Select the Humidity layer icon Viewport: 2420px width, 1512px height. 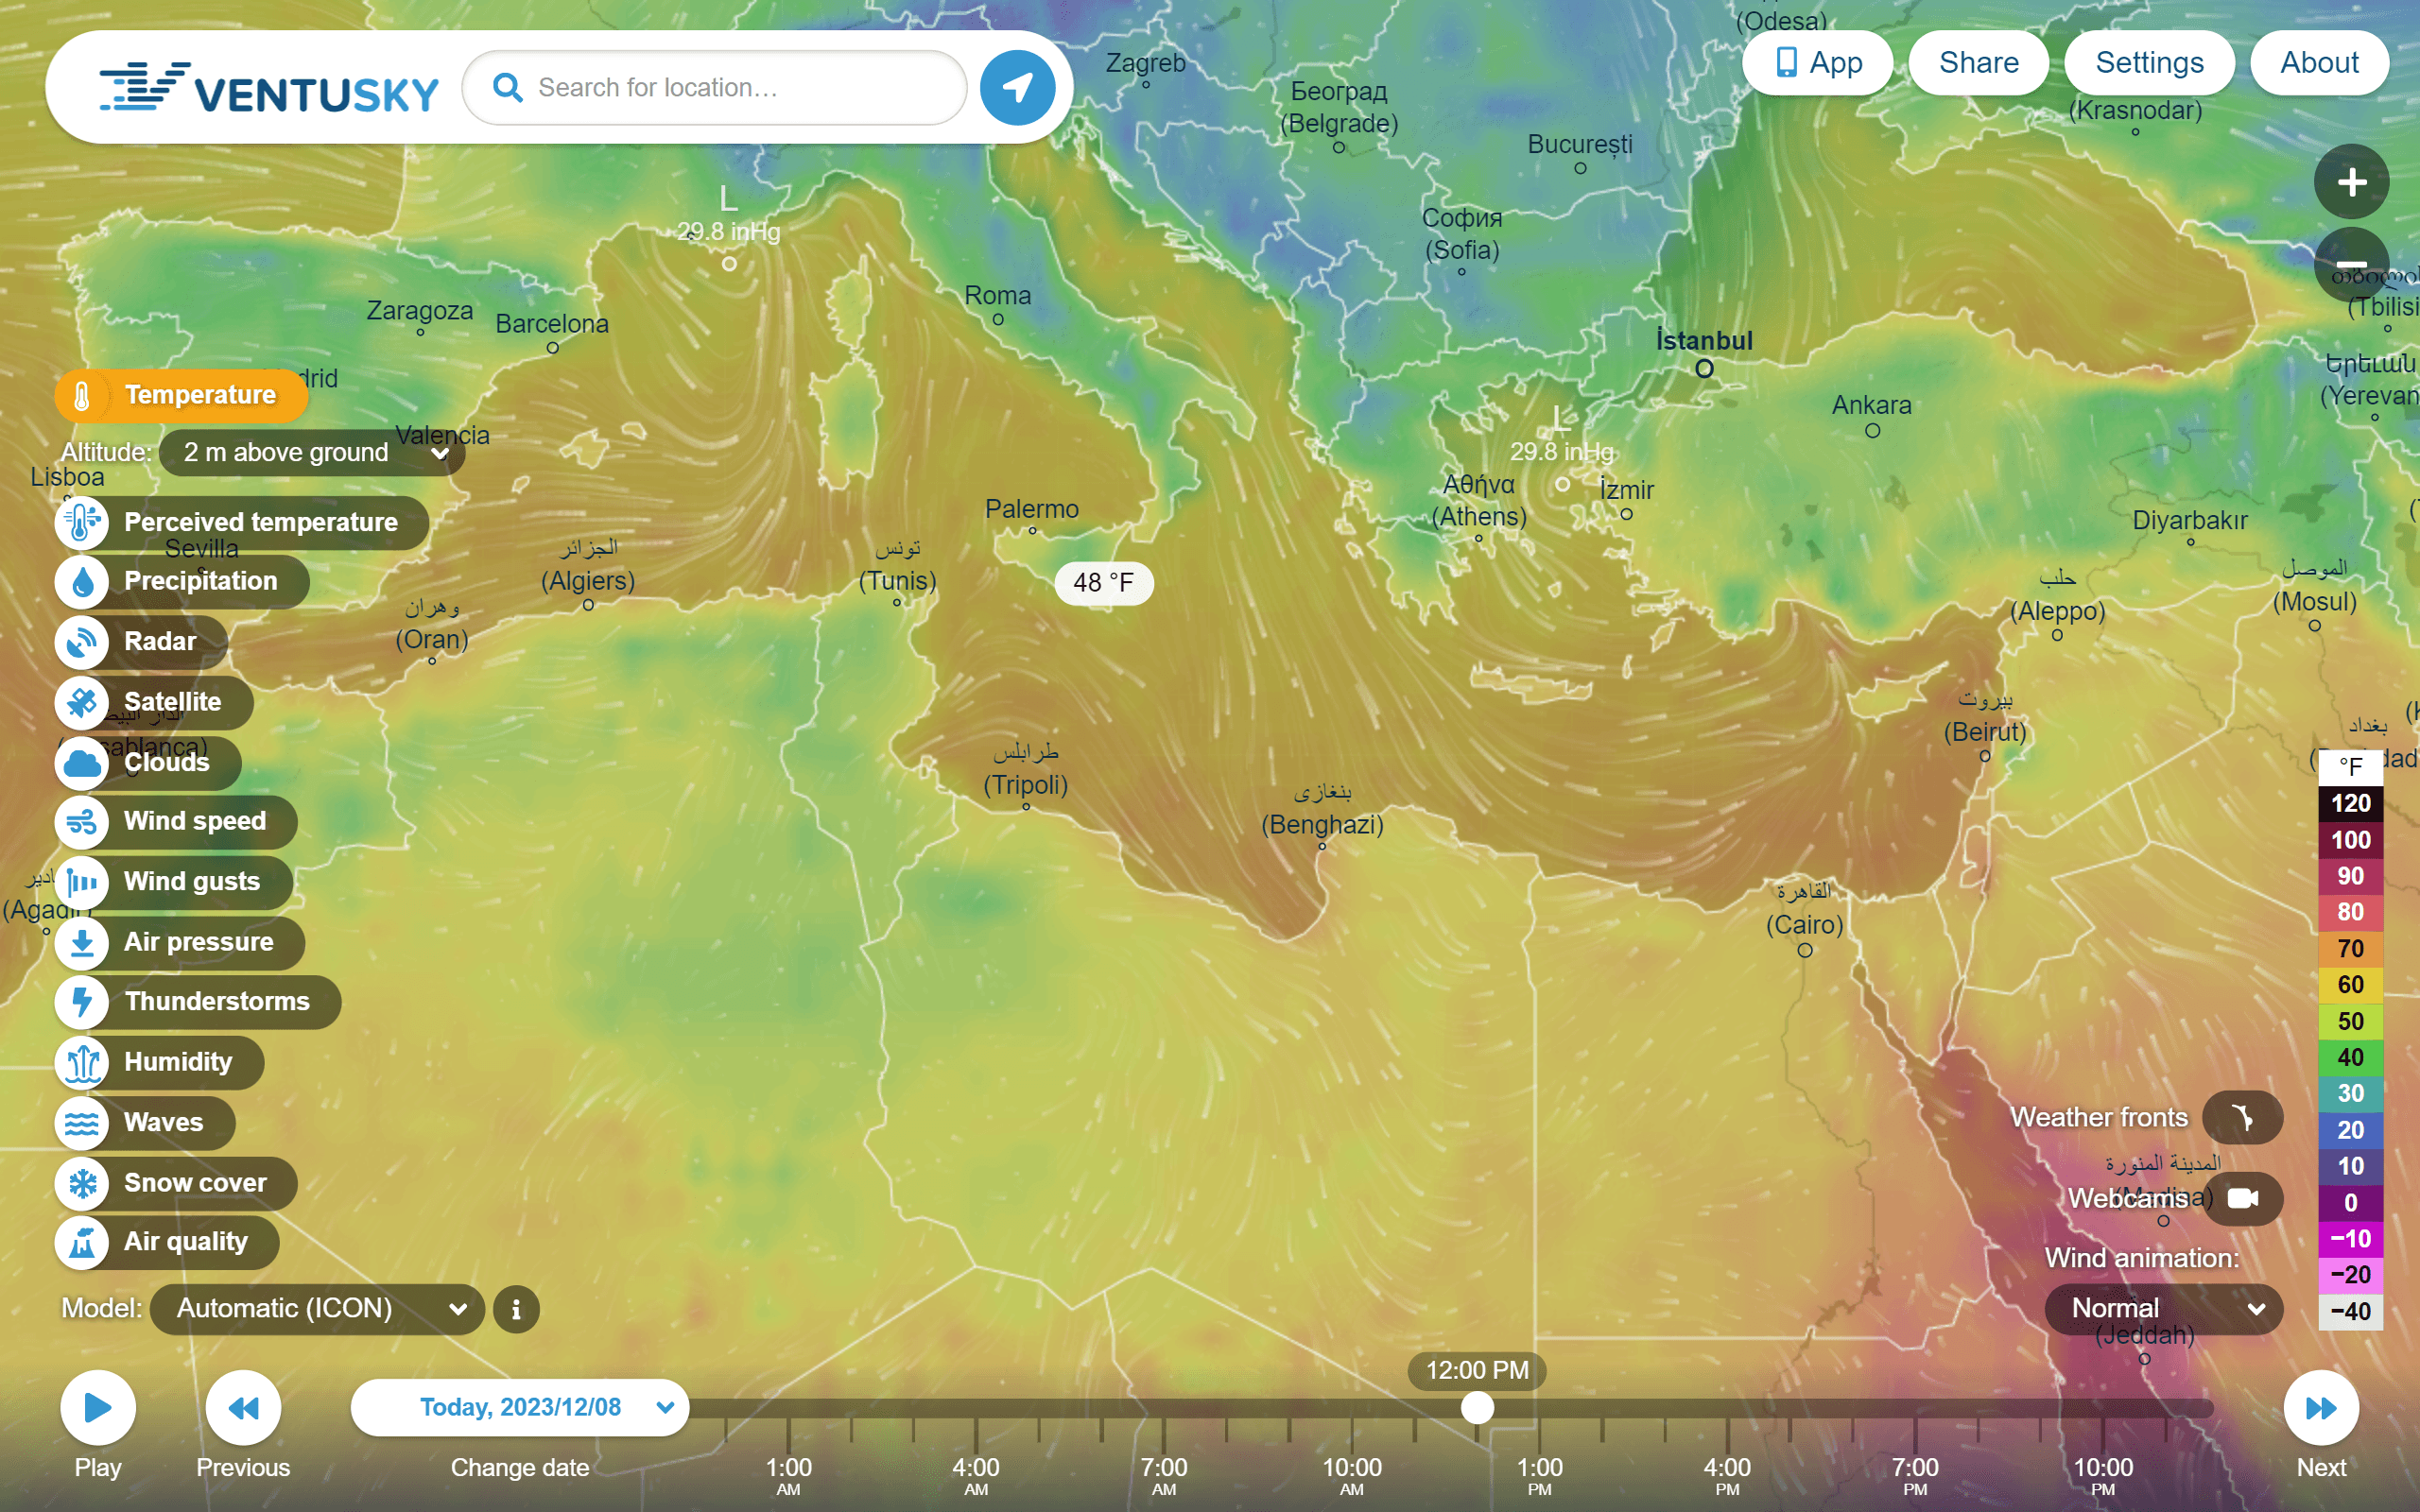pos(82,1062)
